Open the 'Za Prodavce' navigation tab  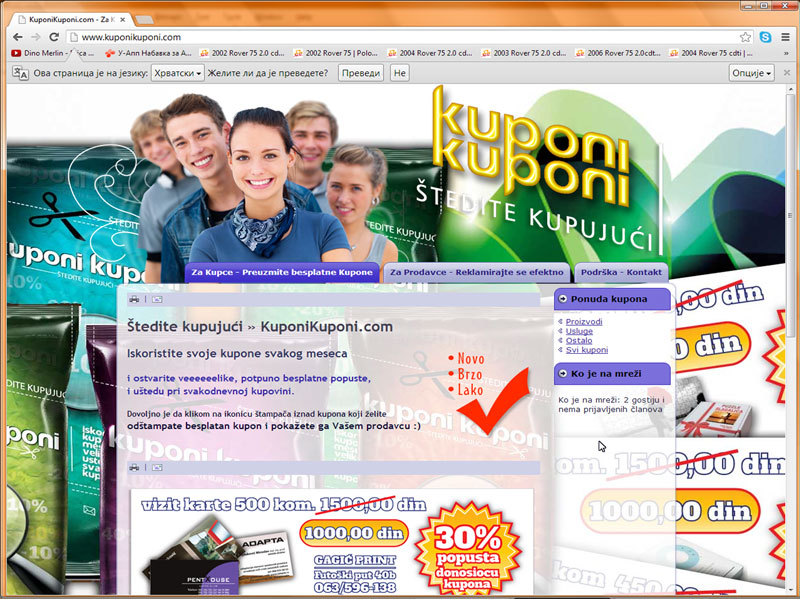click(476, 272)
